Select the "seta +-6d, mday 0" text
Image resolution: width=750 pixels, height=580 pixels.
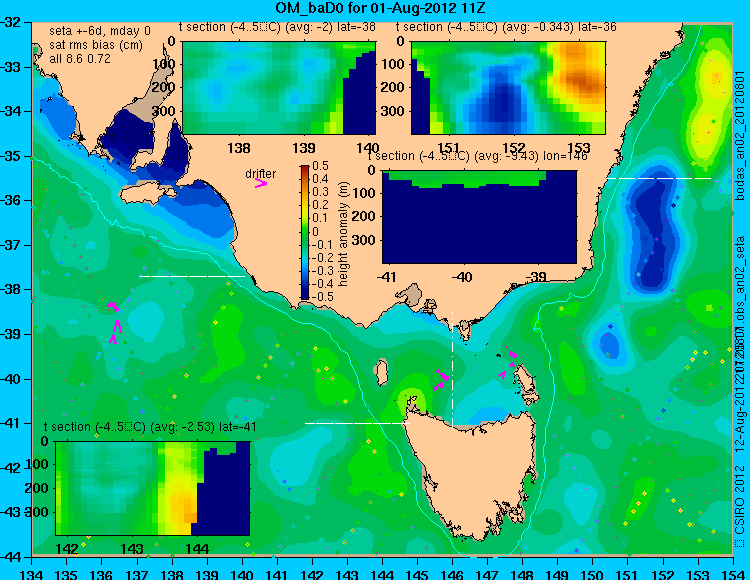100,31
